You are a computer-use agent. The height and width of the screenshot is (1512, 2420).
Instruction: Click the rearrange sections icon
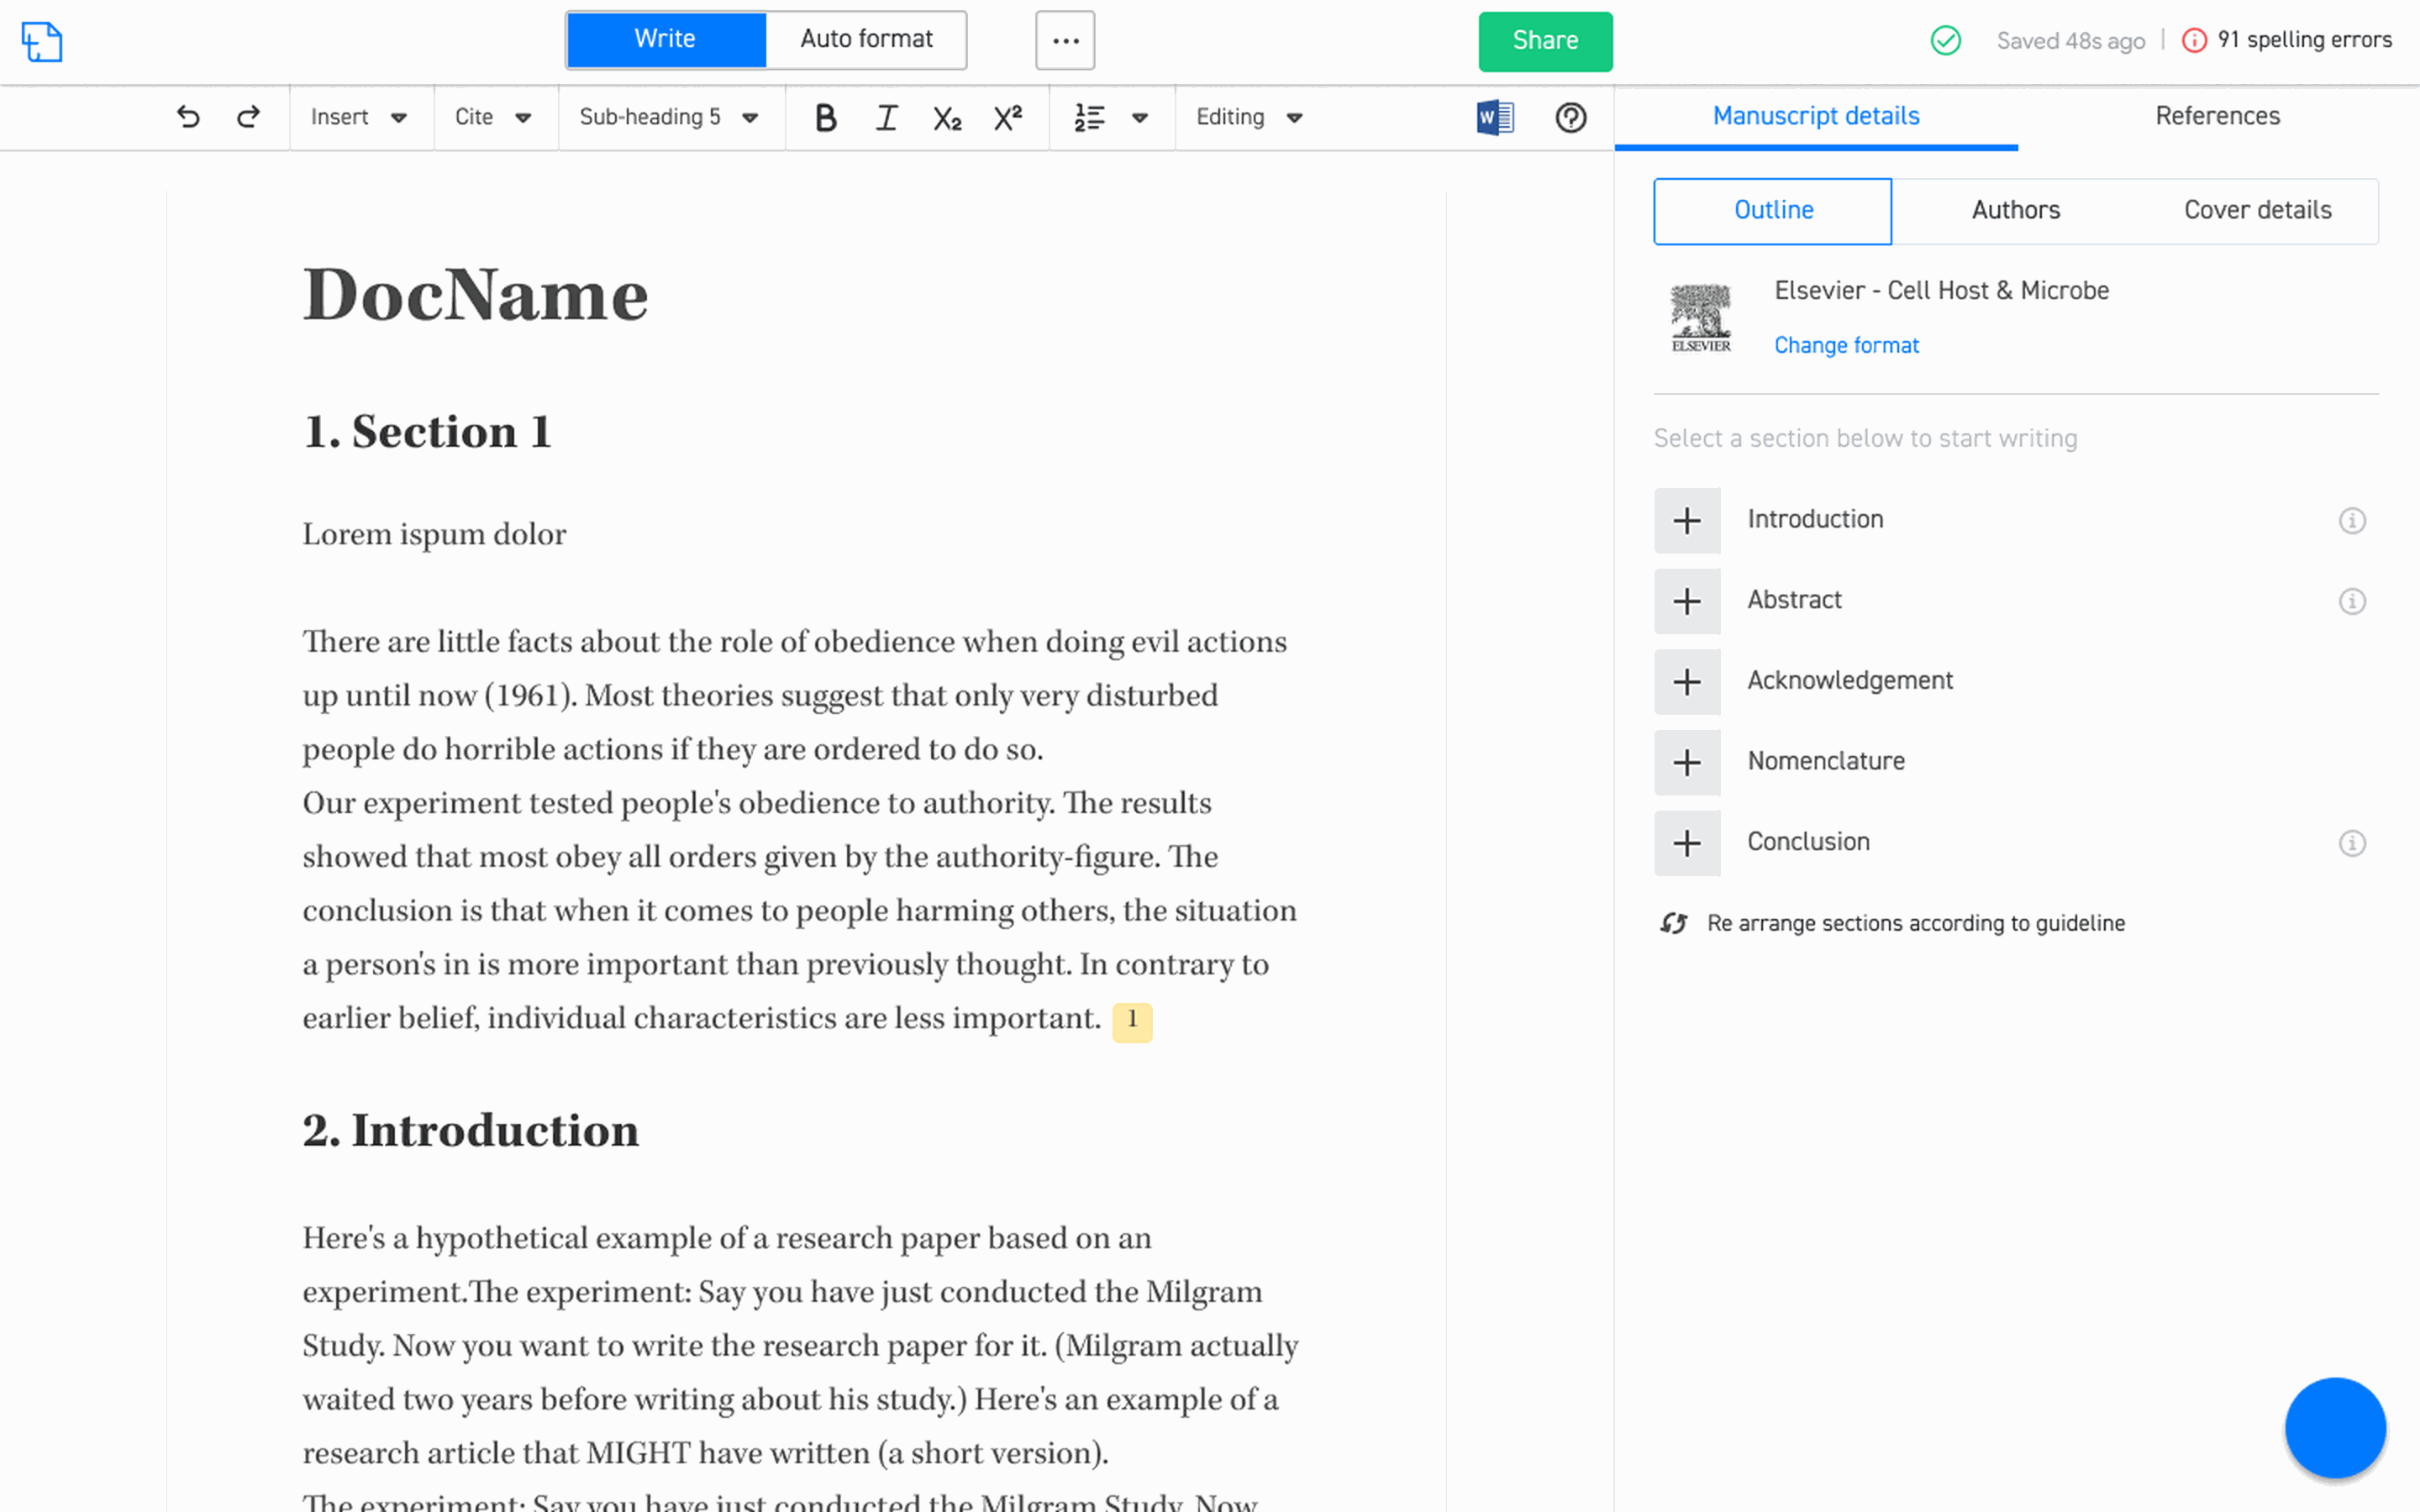coord(1674,923)
